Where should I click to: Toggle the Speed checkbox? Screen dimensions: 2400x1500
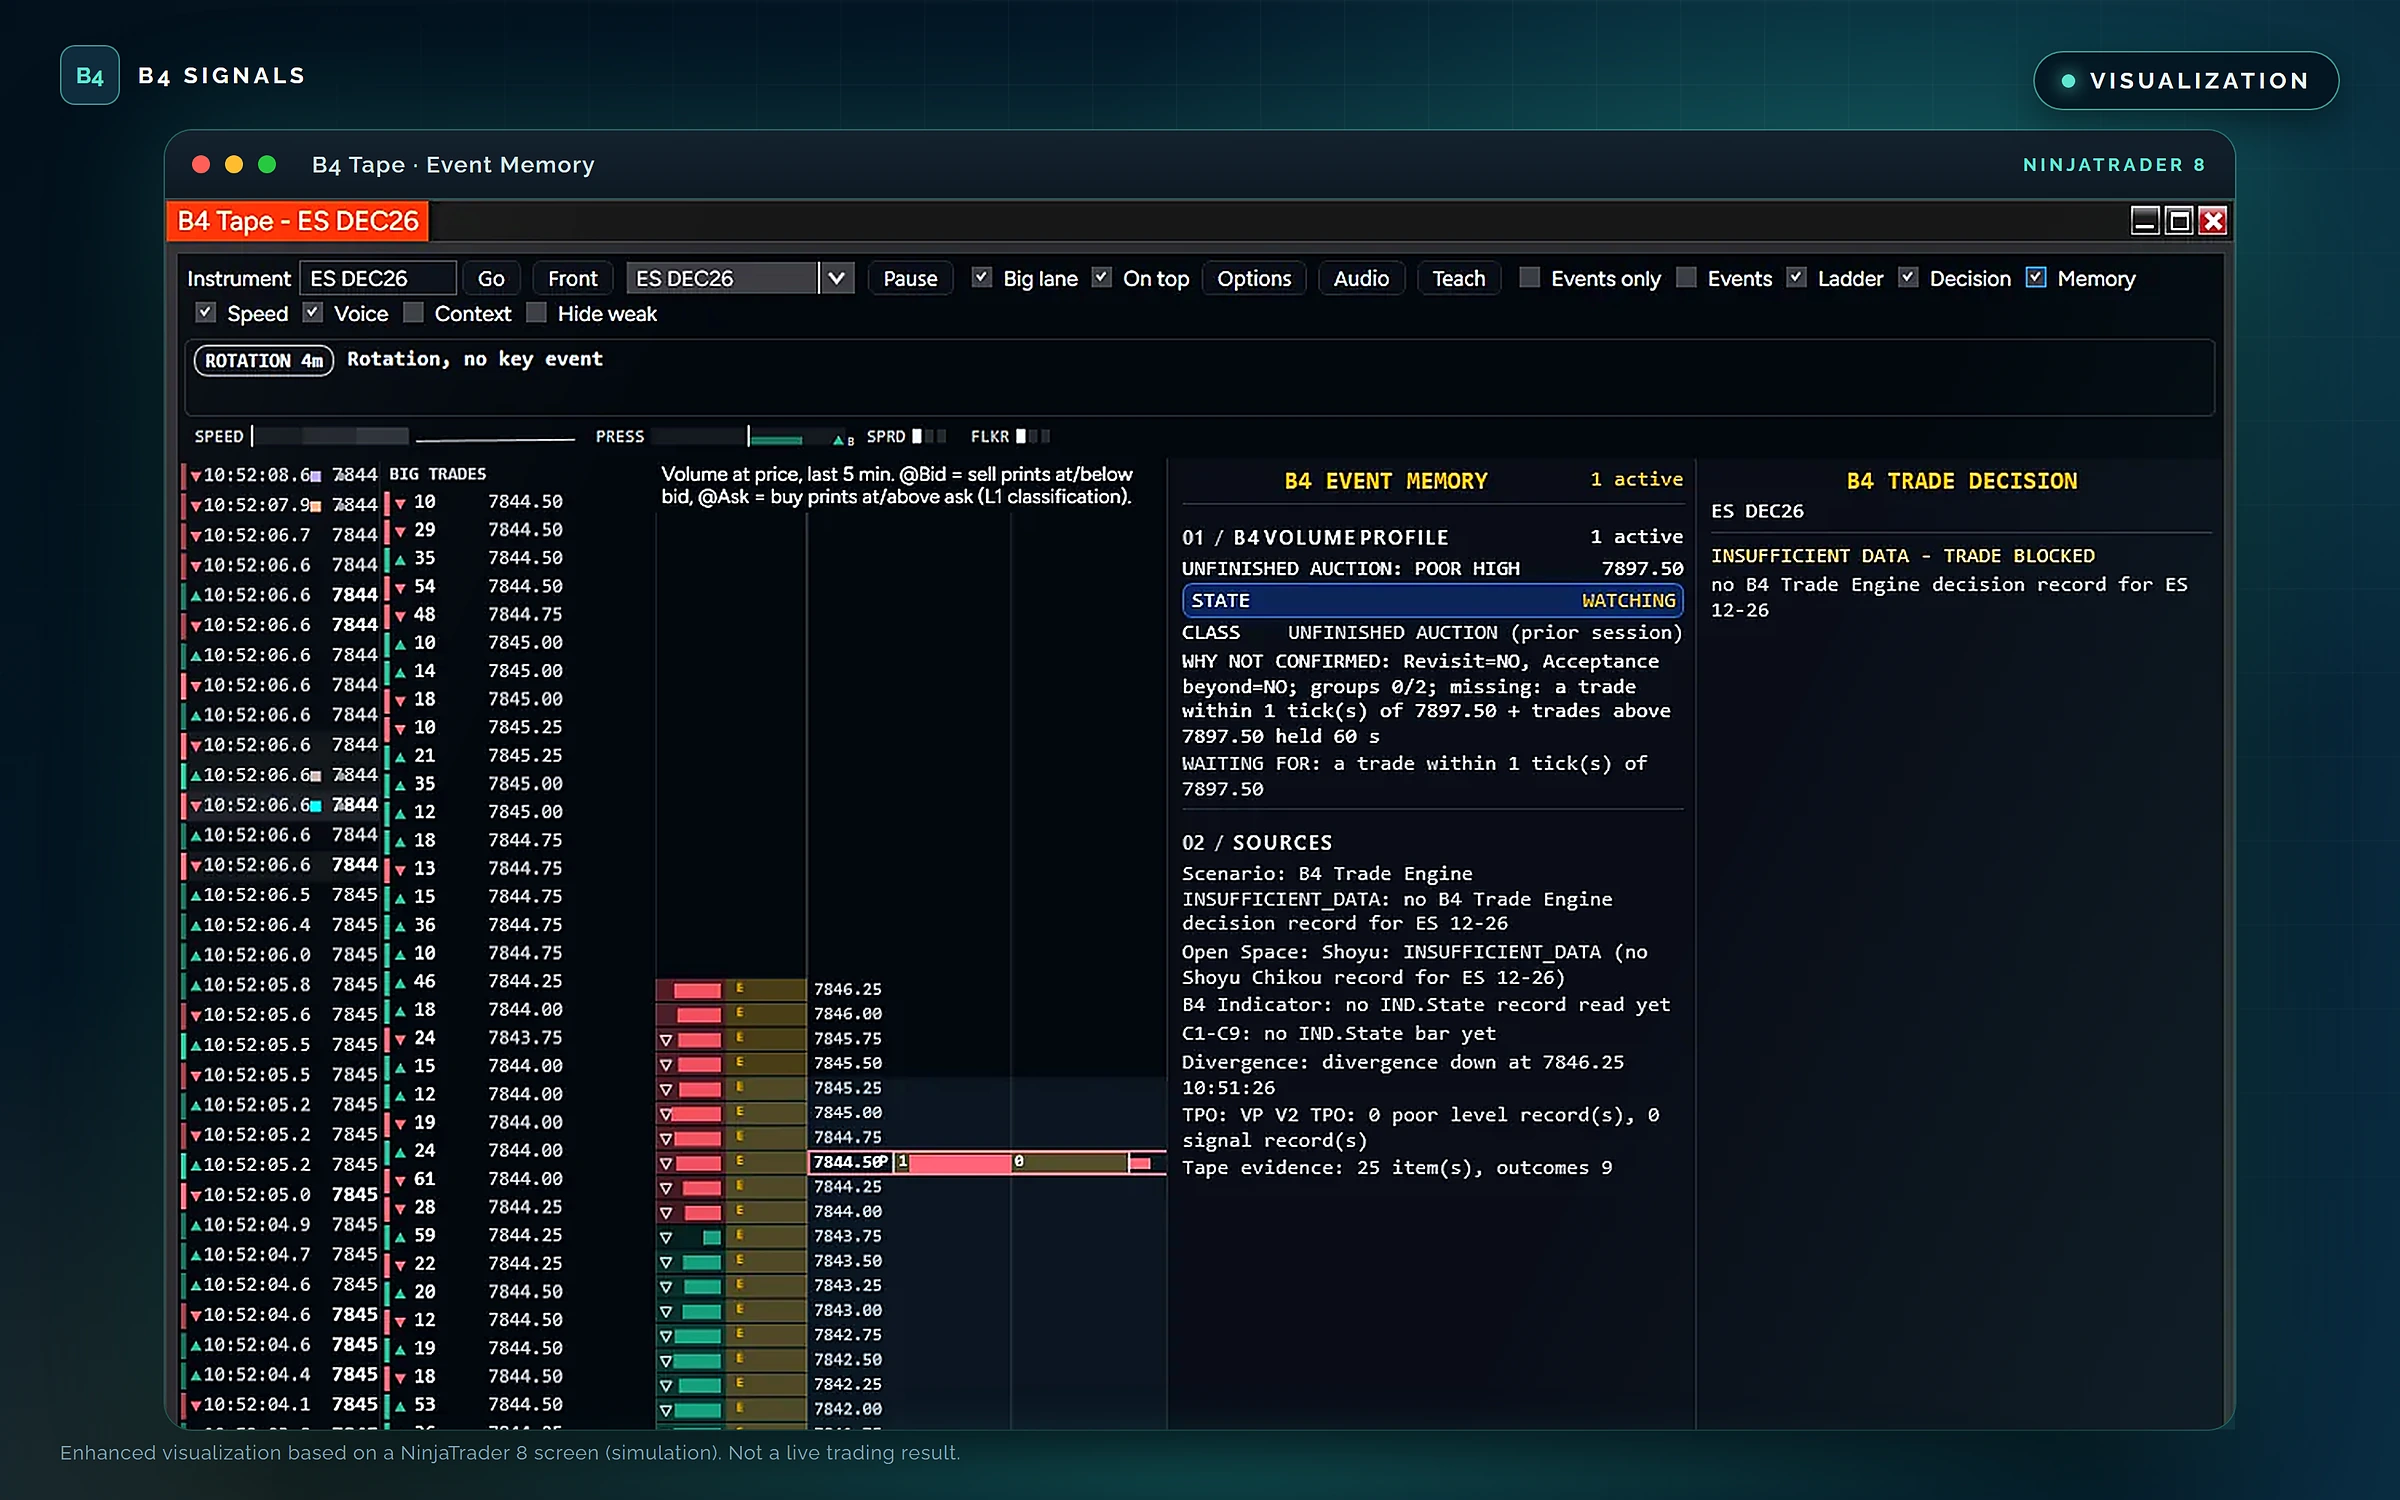pyautogui.click(x=205, y=312)
